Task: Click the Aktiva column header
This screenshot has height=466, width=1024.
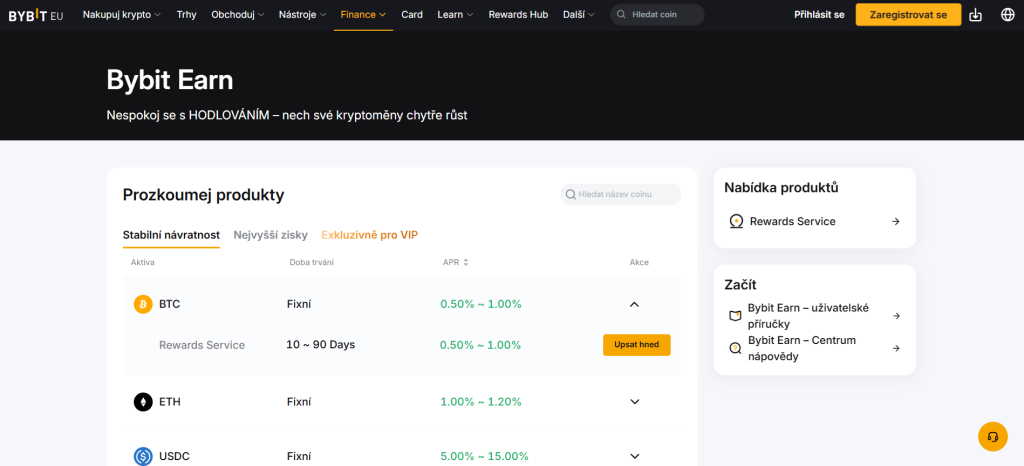Action: 142,262
